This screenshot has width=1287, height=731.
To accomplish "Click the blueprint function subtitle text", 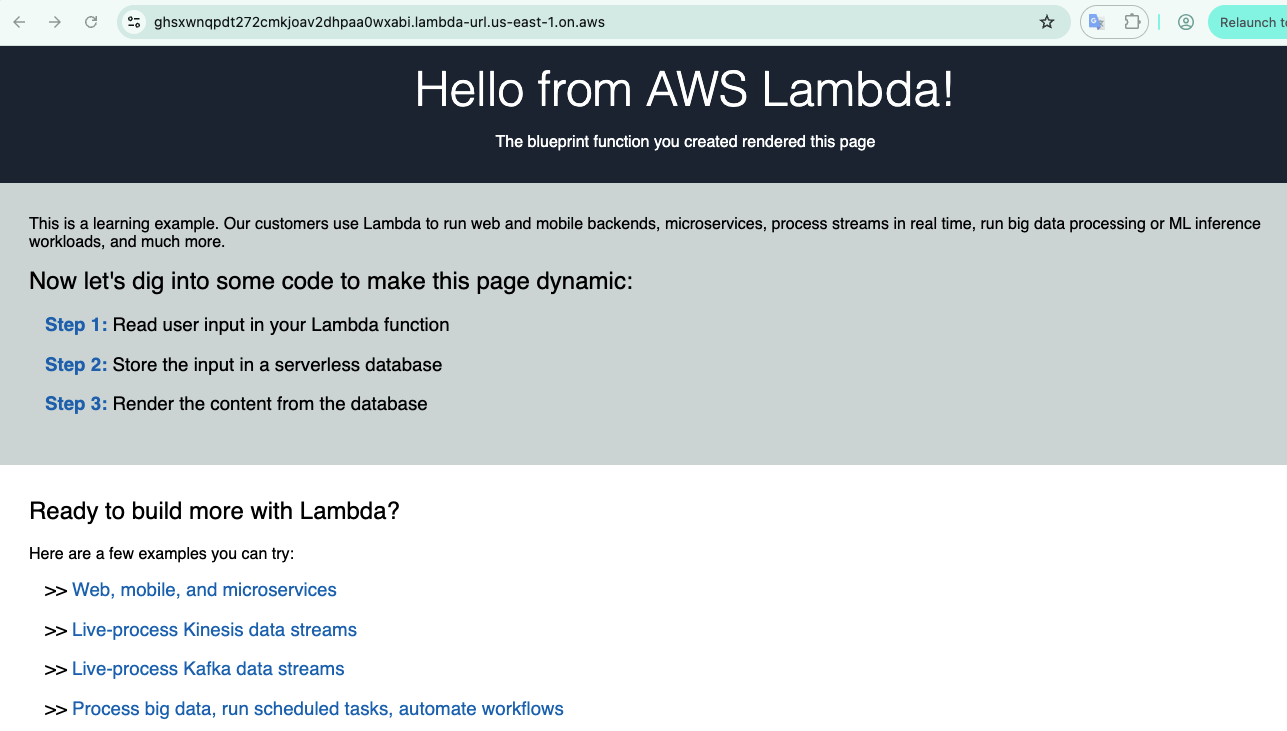I will click(685, 142).
